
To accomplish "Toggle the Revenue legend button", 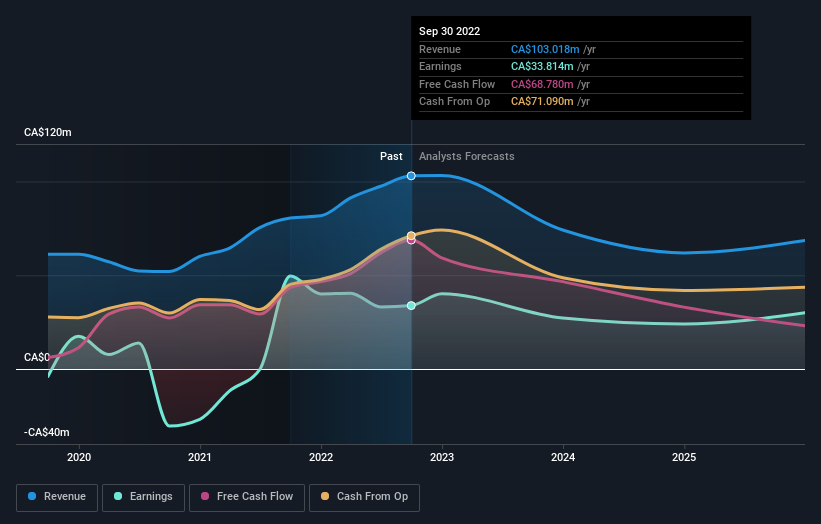I will [57, 497].
